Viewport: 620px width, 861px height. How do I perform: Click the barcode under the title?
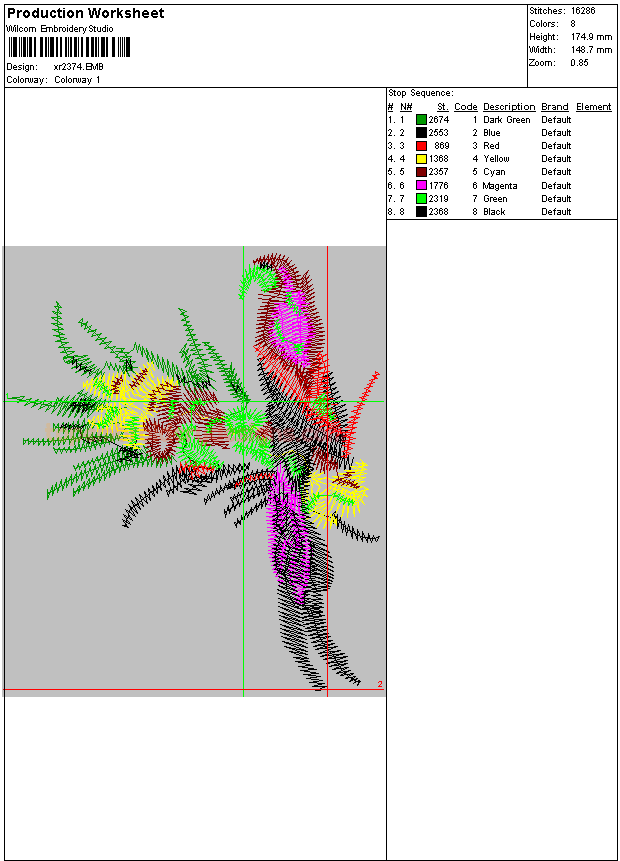coord(69,47)
